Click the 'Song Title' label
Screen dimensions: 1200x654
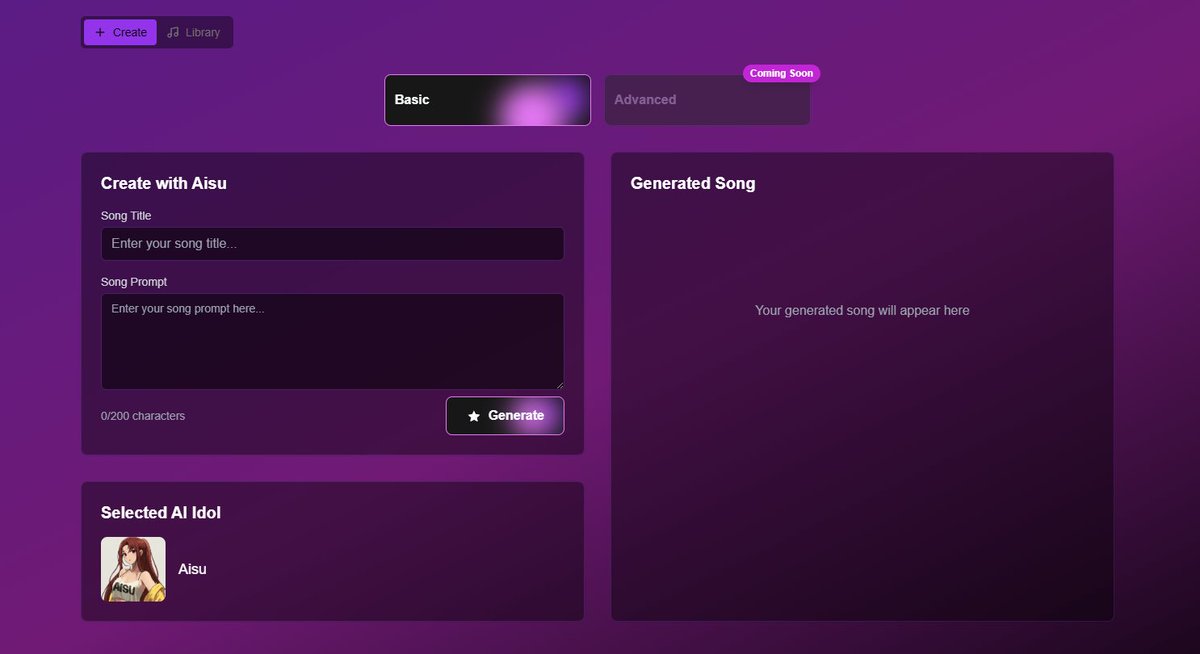[126, 215]
